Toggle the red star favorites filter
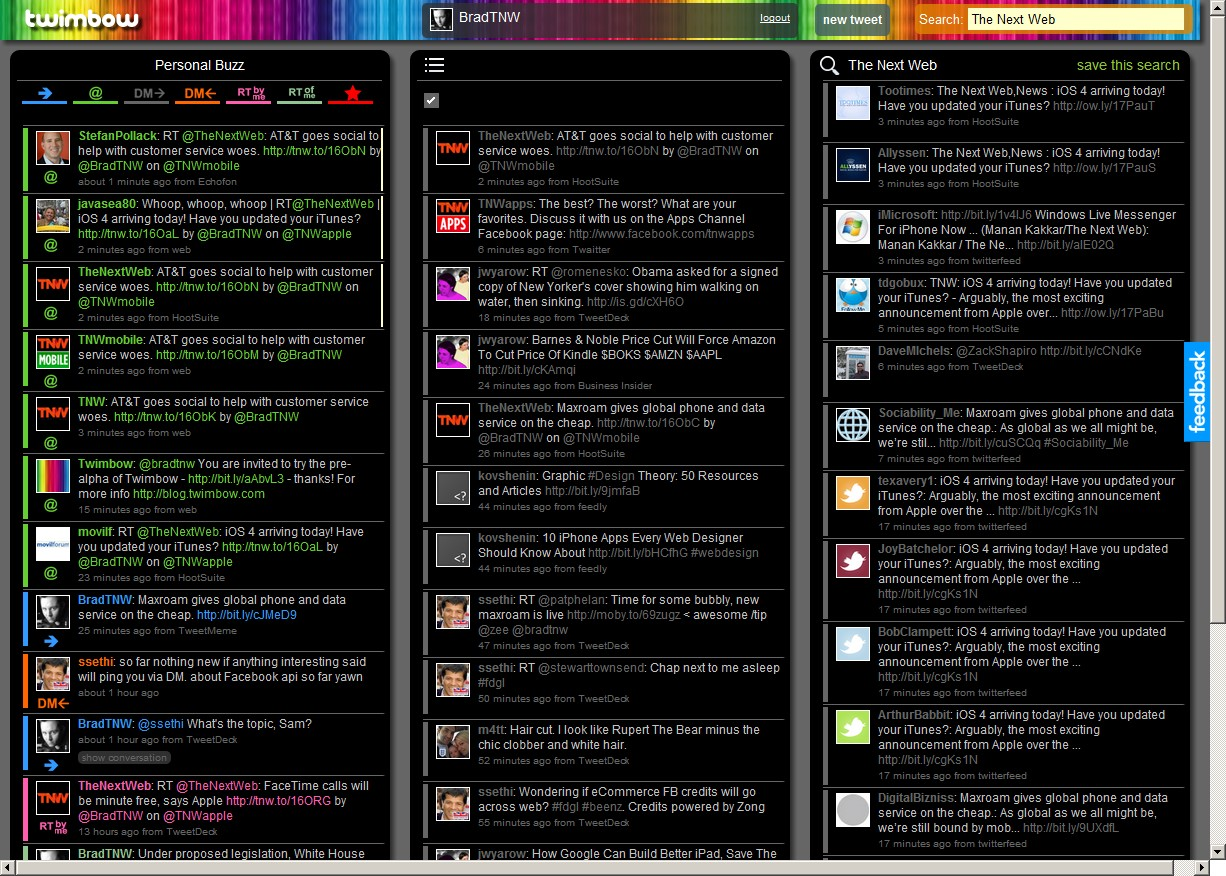The image size is (1226, 876). coord(351,94)
